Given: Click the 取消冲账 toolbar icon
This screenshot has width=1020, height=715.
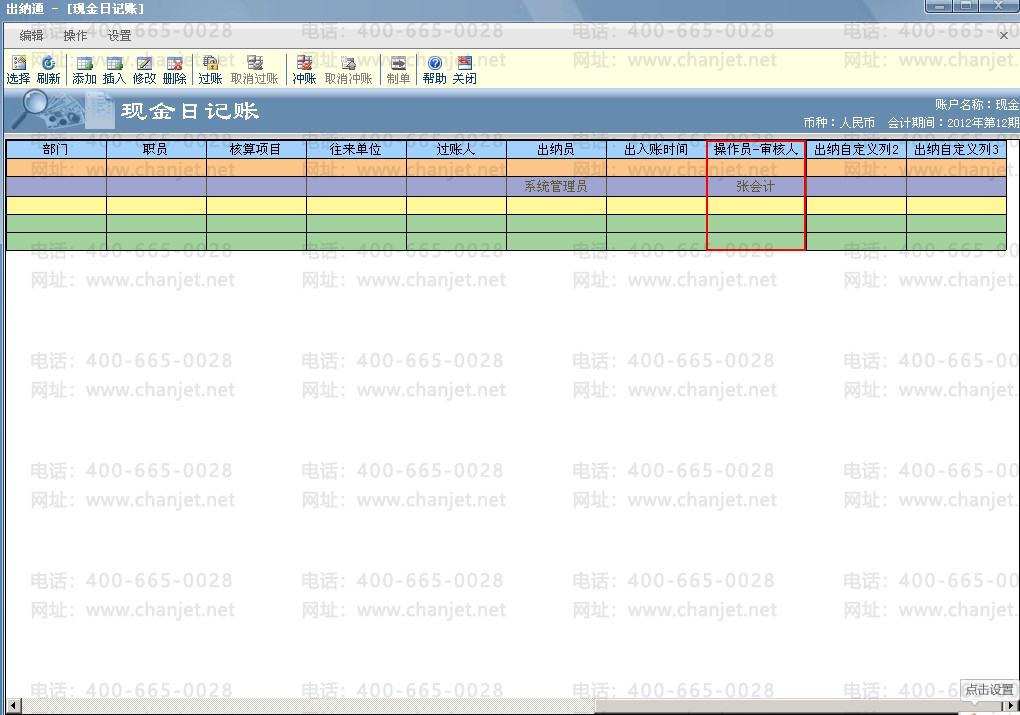Looking at the screenshot, I should pyautogui.click(x=348, y=70).
